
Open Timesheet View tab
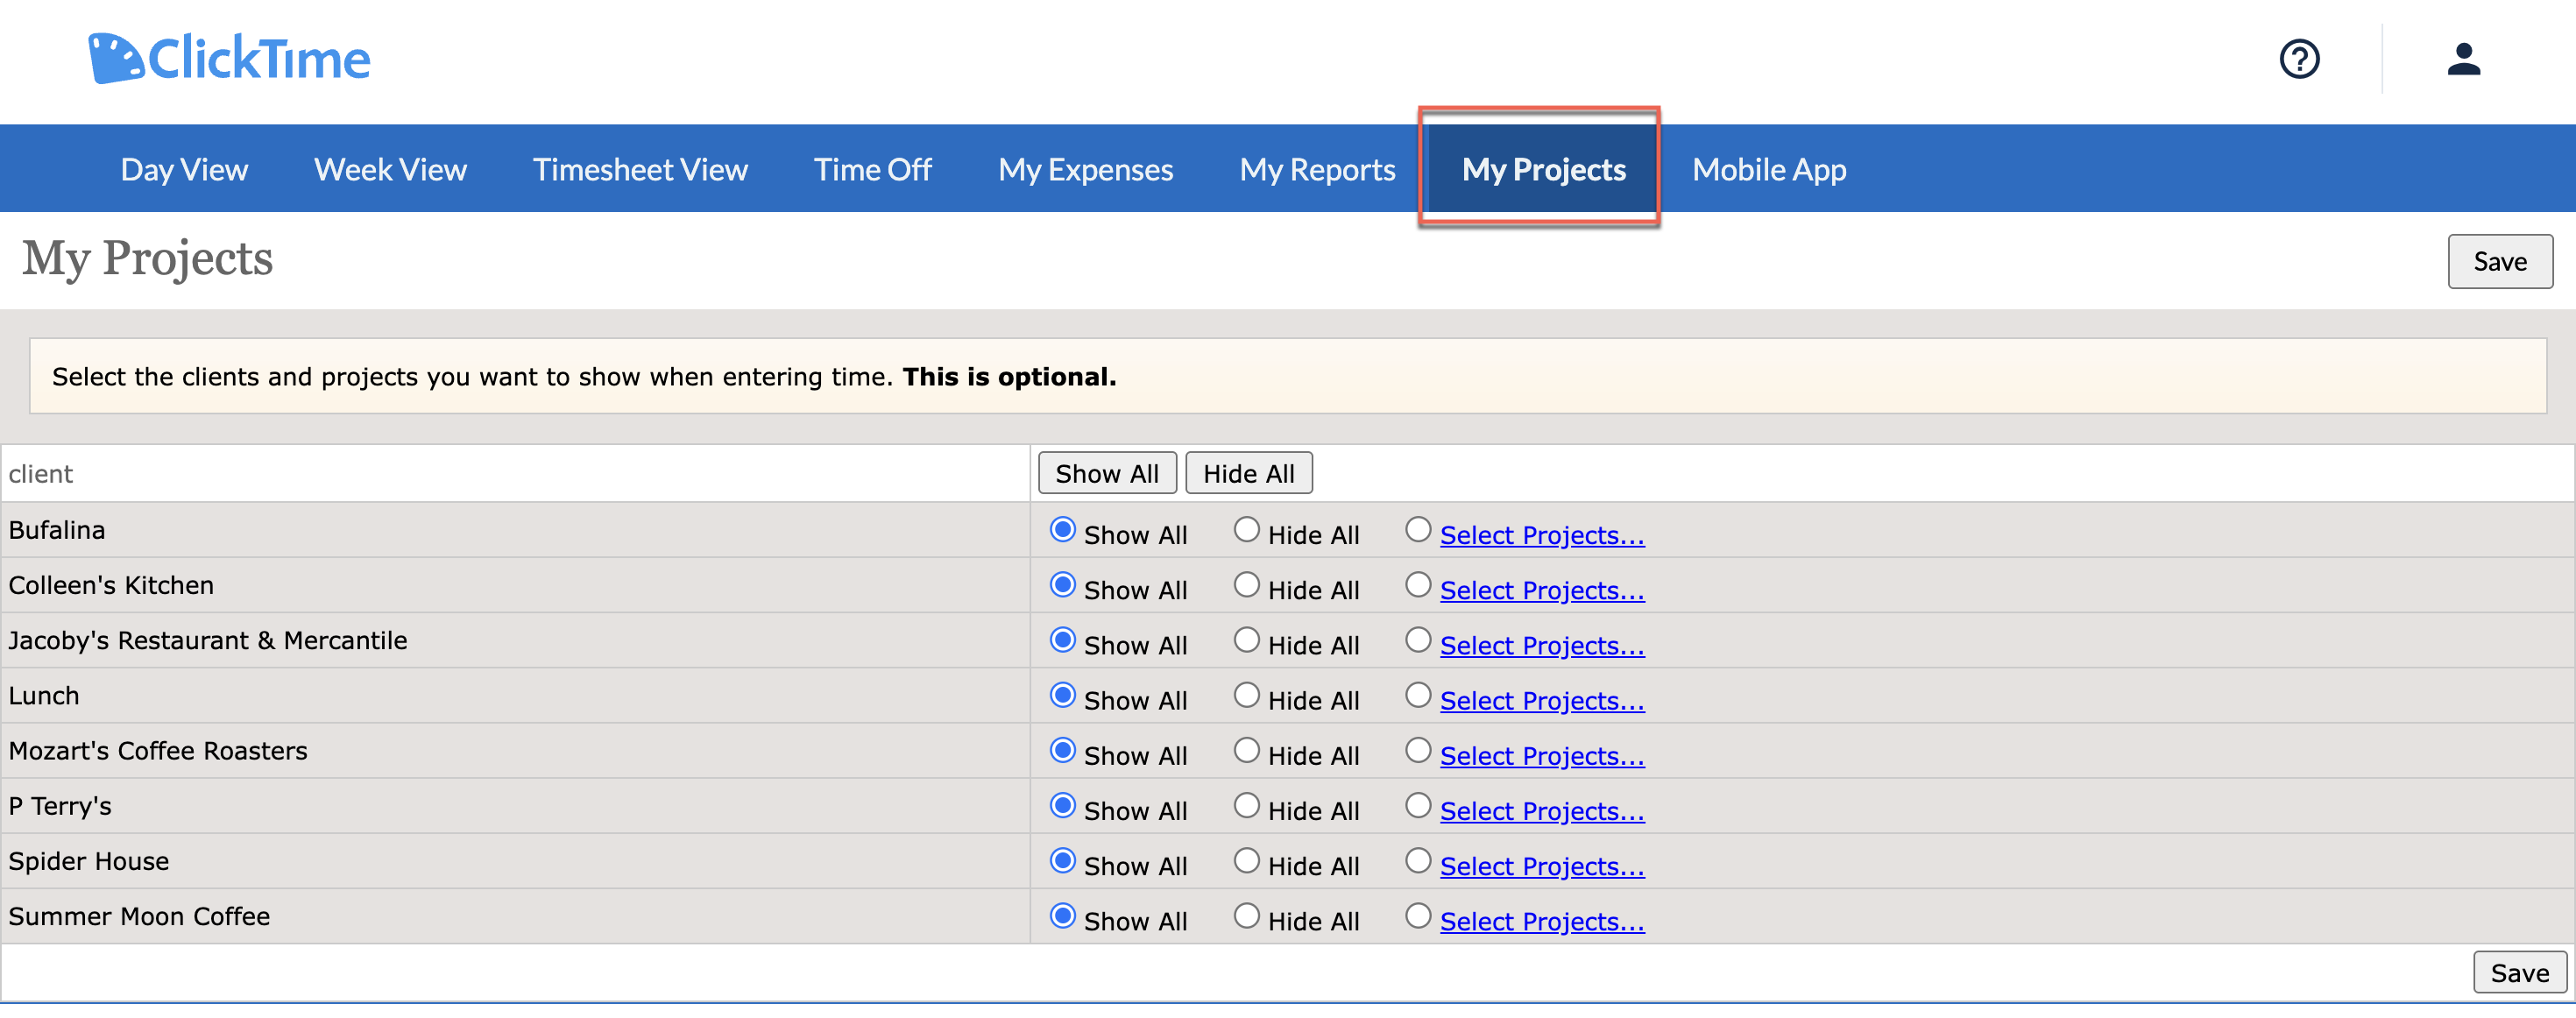pyautogui.click(x=640, y=169)
